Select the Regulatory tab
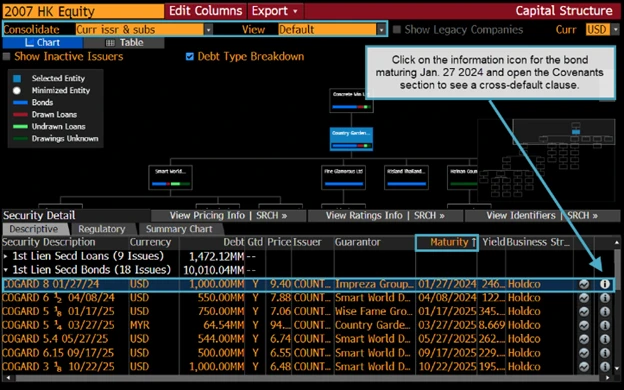Screen dimensions: 624x390 (102, 229)
